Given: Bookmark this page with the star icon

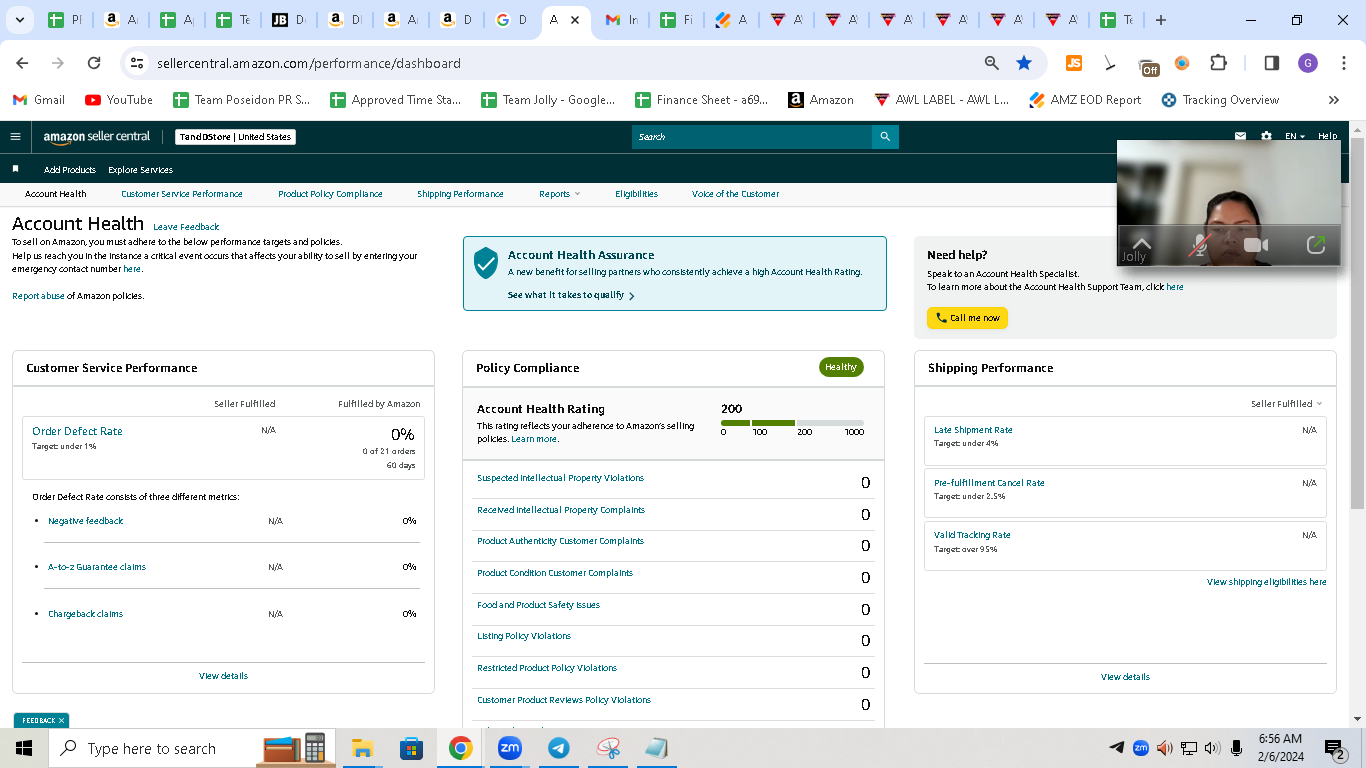Looking at the screenshot, I should click(1024, 63).
